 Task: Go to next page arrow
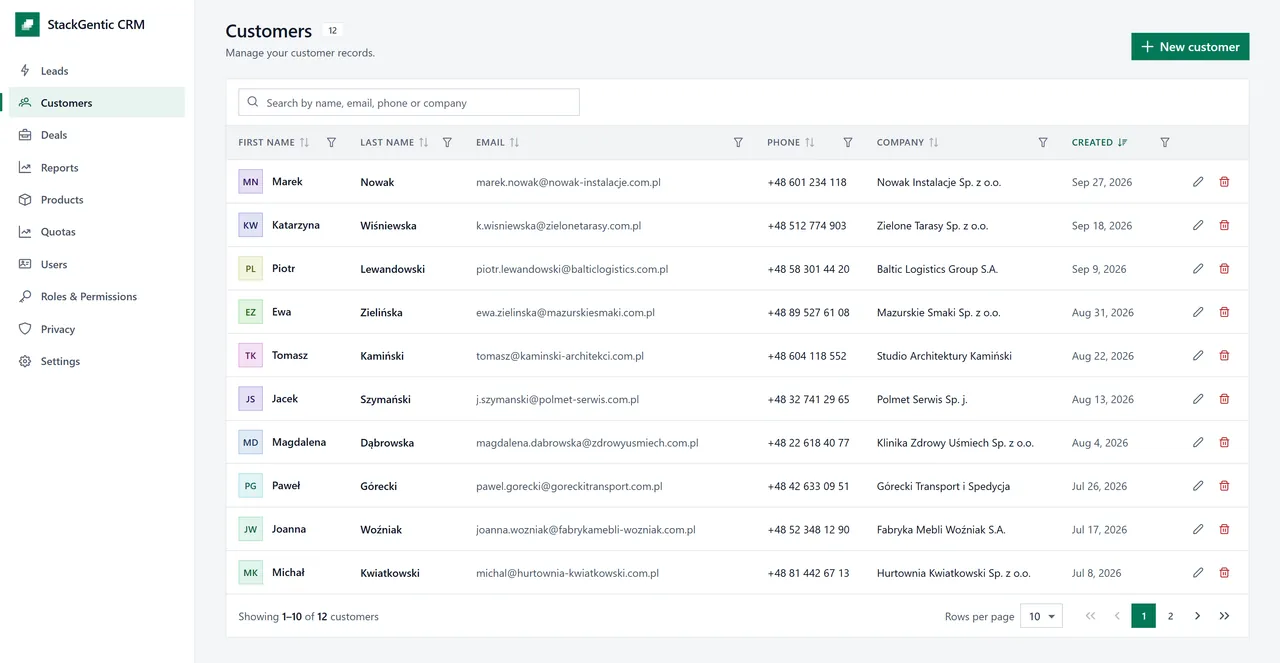coord(1197,616)
